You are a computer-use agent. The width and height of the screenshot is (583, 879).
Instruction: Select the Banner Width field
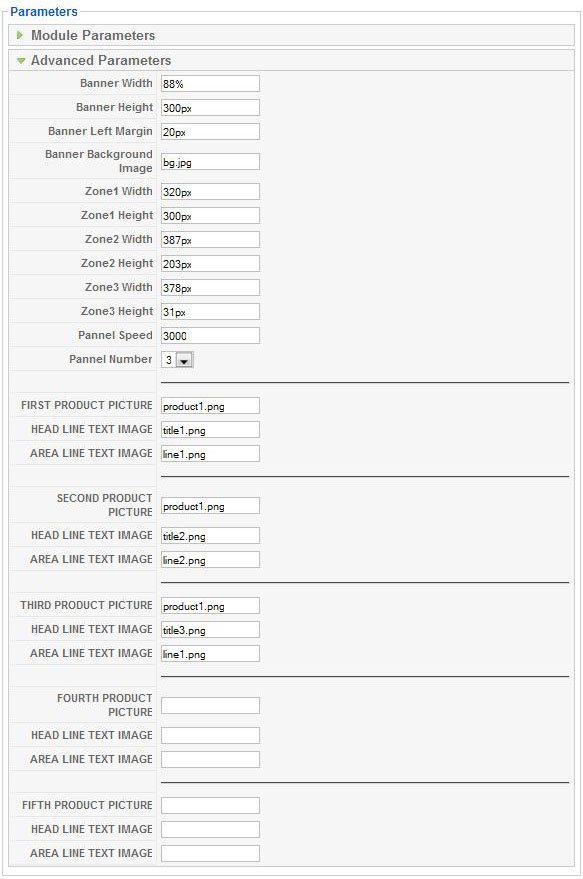pos(210,84)
